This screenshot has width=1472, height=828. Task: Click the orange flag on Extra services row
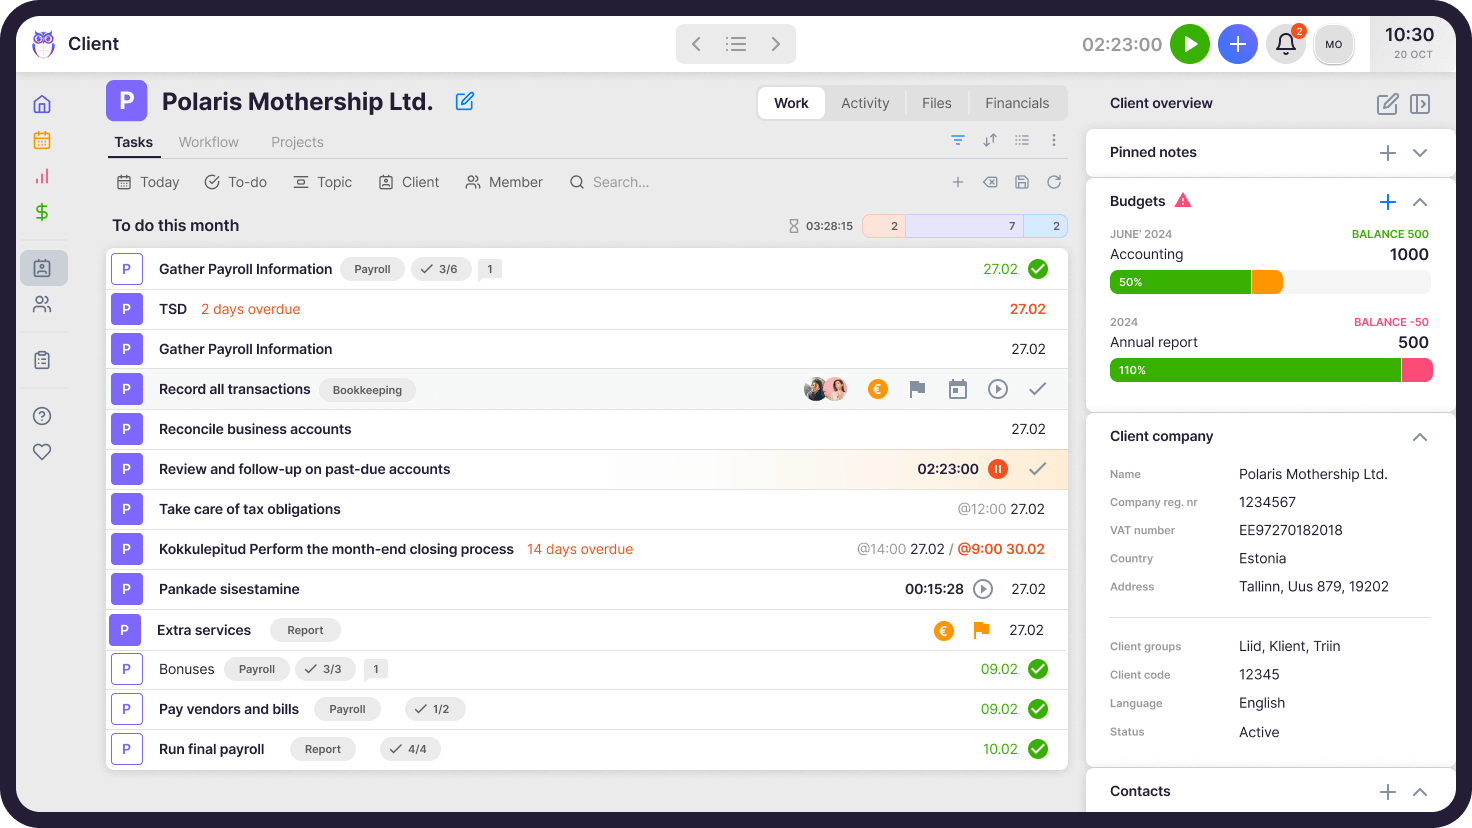click(x=981, y=630)
